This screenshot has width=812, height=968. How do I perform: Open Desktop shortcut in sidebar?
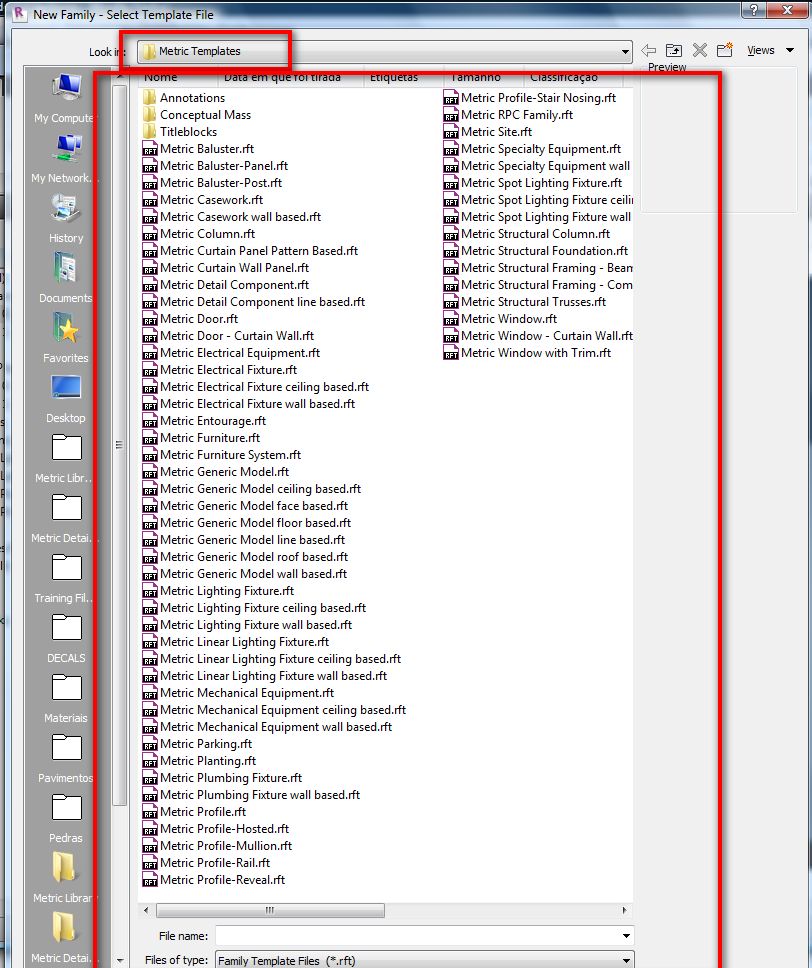[x=65, y=399]
